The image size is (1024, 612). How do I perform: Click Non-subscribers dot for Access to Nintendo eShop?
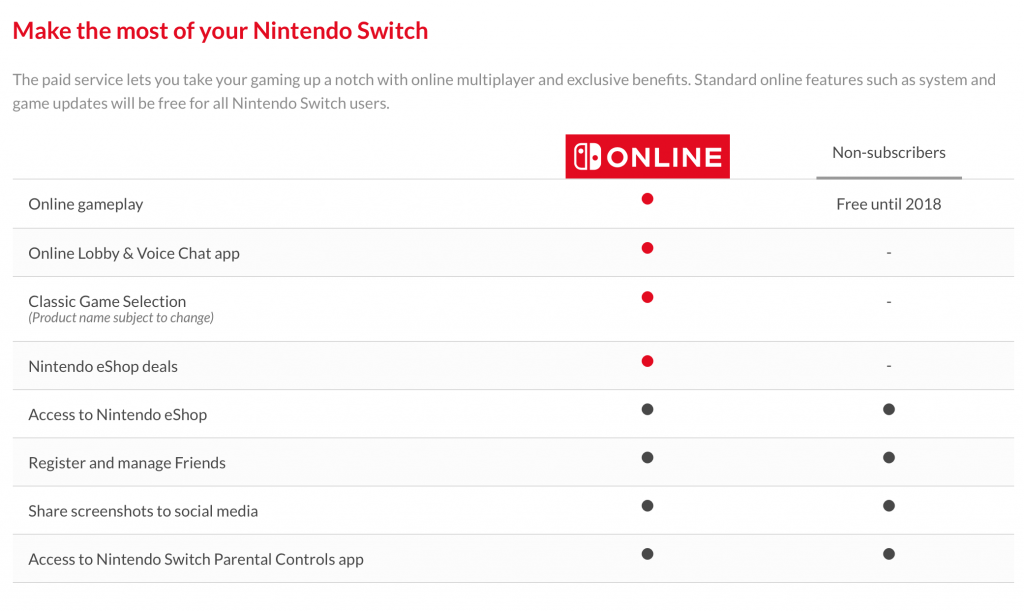point(889,410)
